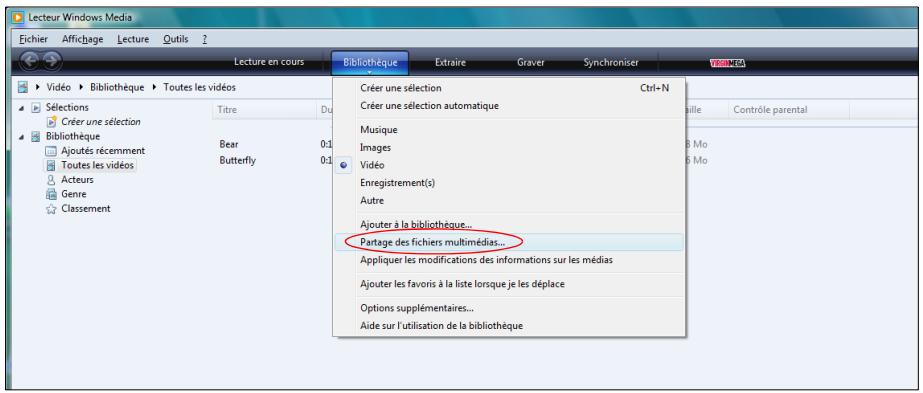Choose Créer une sélection in dropdown menu

(x=509, y=88)
